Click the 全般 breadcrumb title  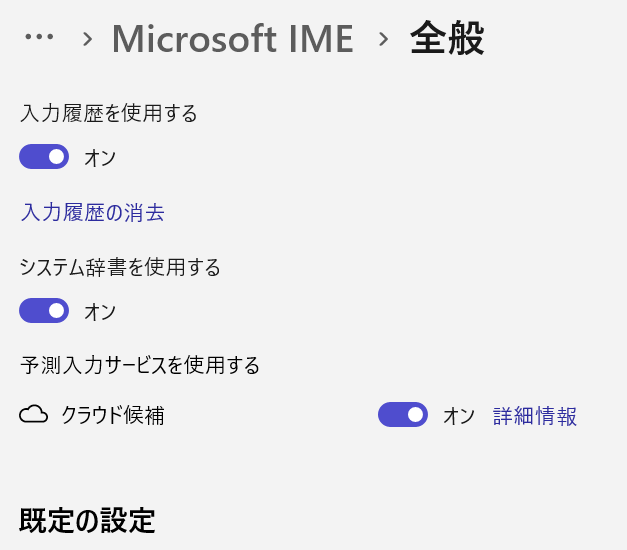pyautogui.click(x=447, y=39)
